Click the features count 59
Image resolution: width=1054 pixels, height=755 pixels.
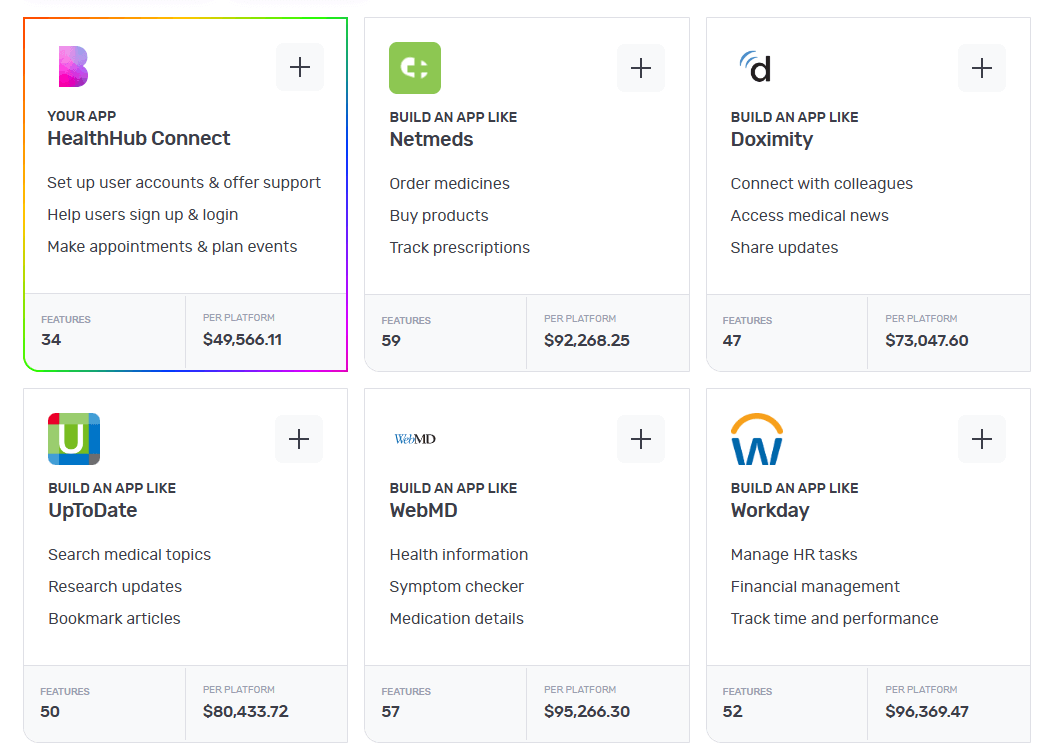point(391,340)
